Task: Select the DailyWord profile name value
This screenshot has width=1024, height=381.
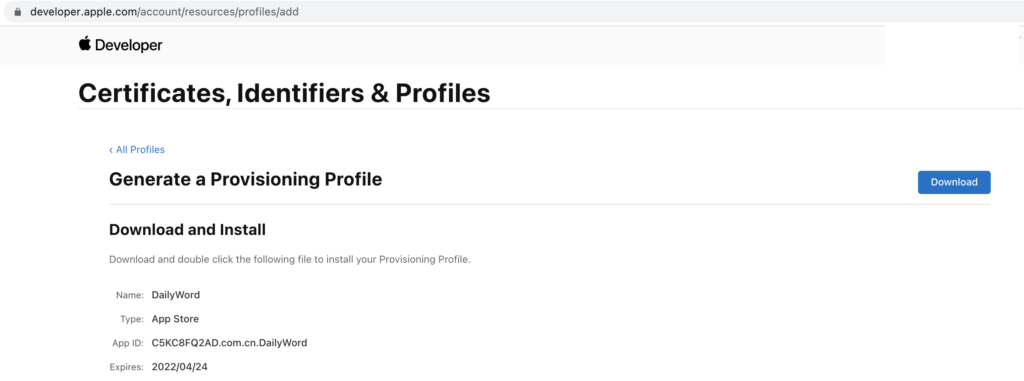Action: point(176,295)
